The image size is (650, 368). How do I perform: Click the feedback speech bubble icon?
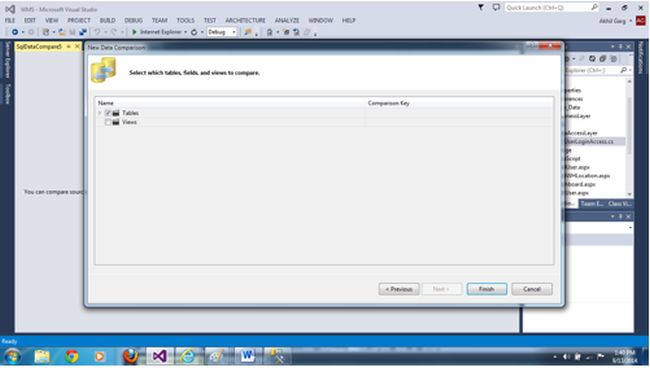(496, 7)
